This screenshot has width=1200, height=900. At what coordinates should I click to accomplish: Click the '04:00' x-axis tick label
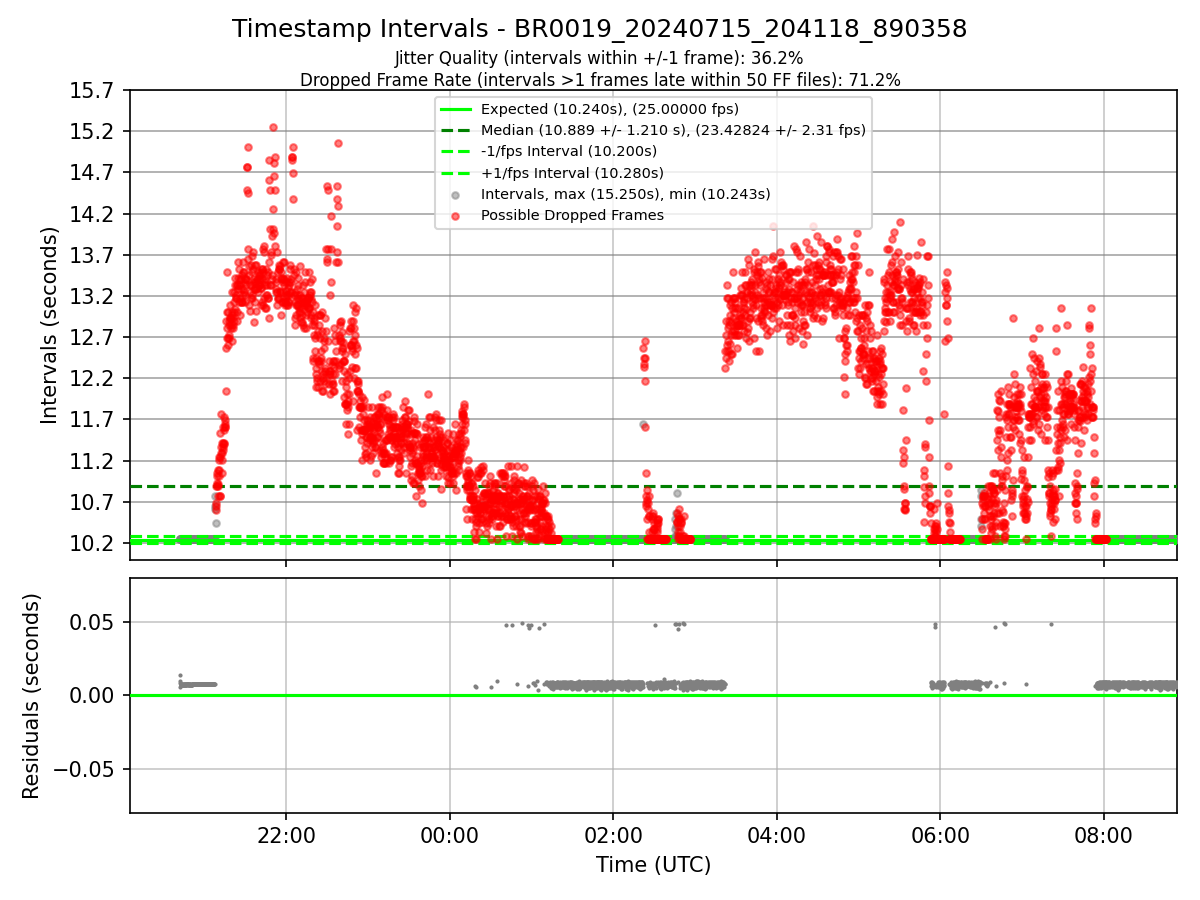(776, 835)
